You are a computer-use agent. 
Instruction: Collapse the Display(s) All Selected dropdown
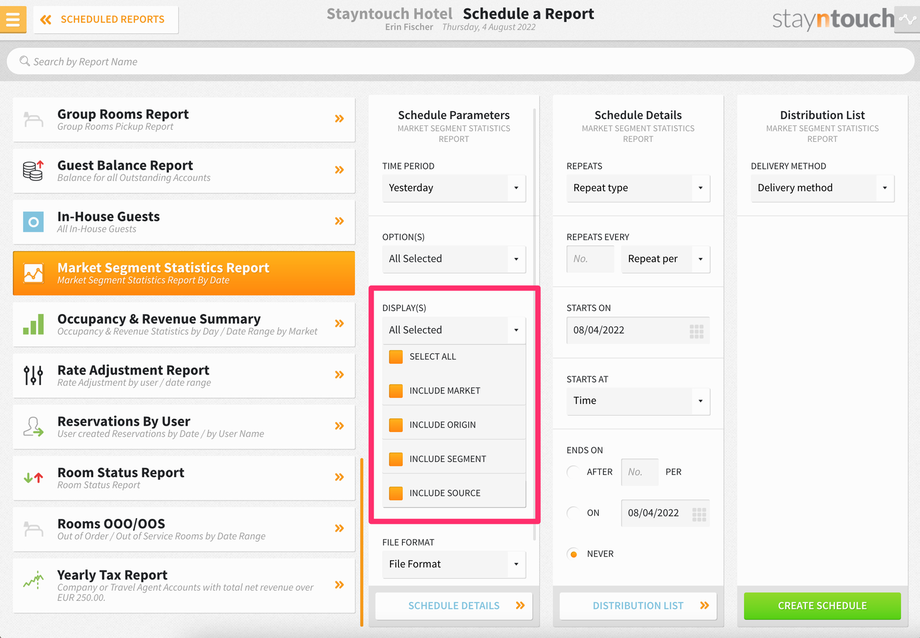click(x=454, y=330)
